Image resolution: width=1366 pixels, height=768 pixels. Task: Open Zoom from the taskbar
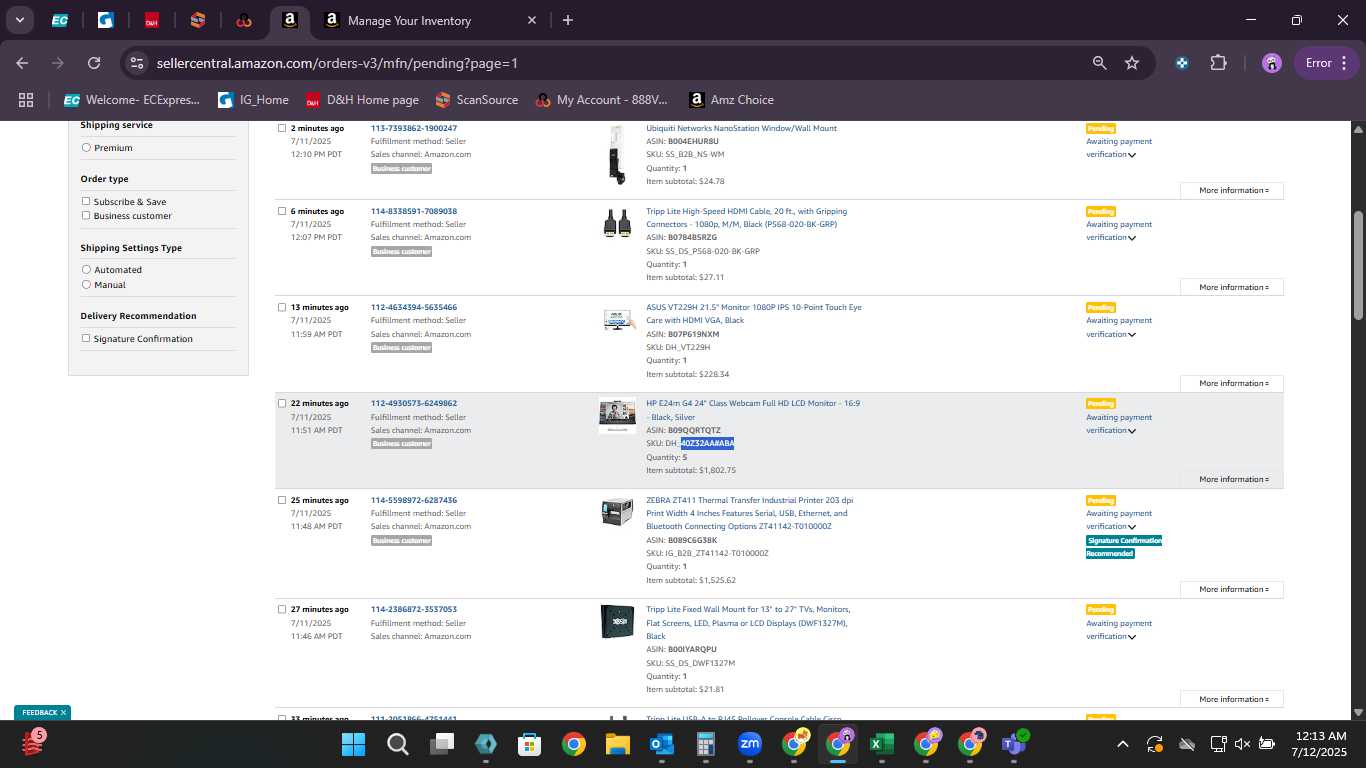tap(749, 744)
